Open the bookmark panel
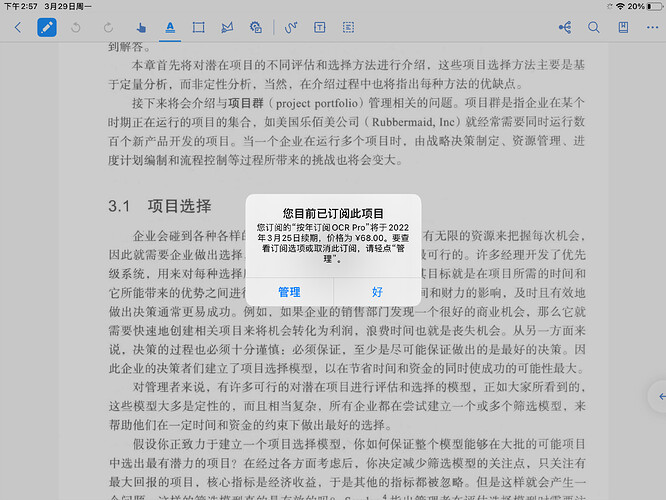666x500 pixels. pos(623,28)
